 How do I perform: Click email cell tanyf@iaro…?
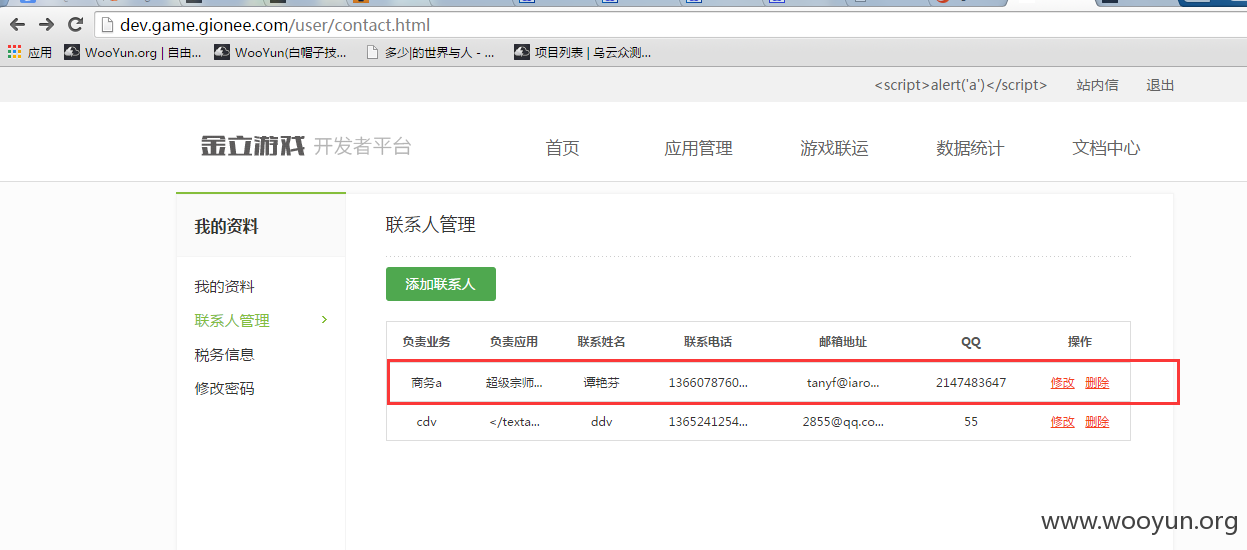click(x=843, y=383)
